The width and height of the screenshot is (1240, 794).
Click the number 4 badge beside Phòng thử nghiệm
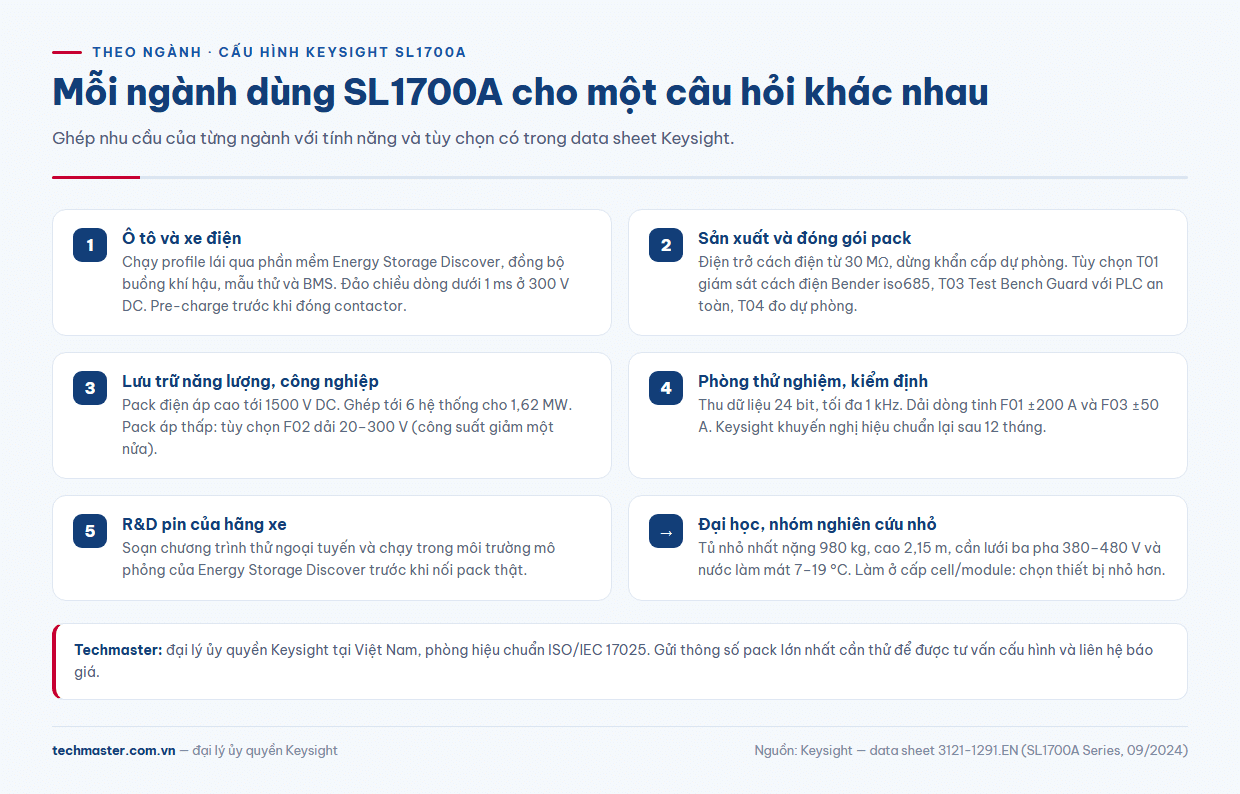(666, 388)
